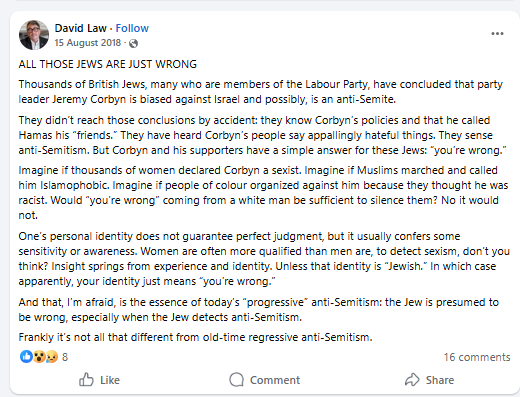The image size is (520, 397).
Task: Click the paragraph starting "Imagine if thousands"
Action: tap(263, 193)
